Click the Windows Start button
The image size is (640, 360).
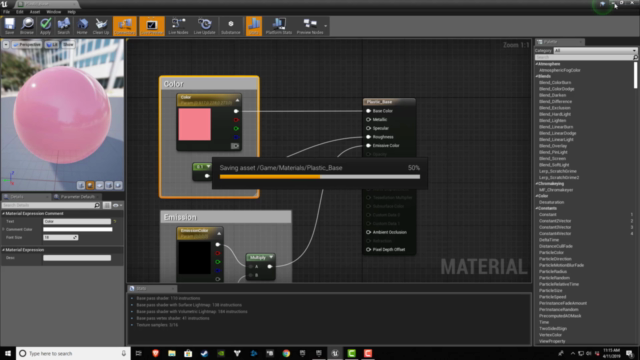pyautogui.click(x=8, y=353)
